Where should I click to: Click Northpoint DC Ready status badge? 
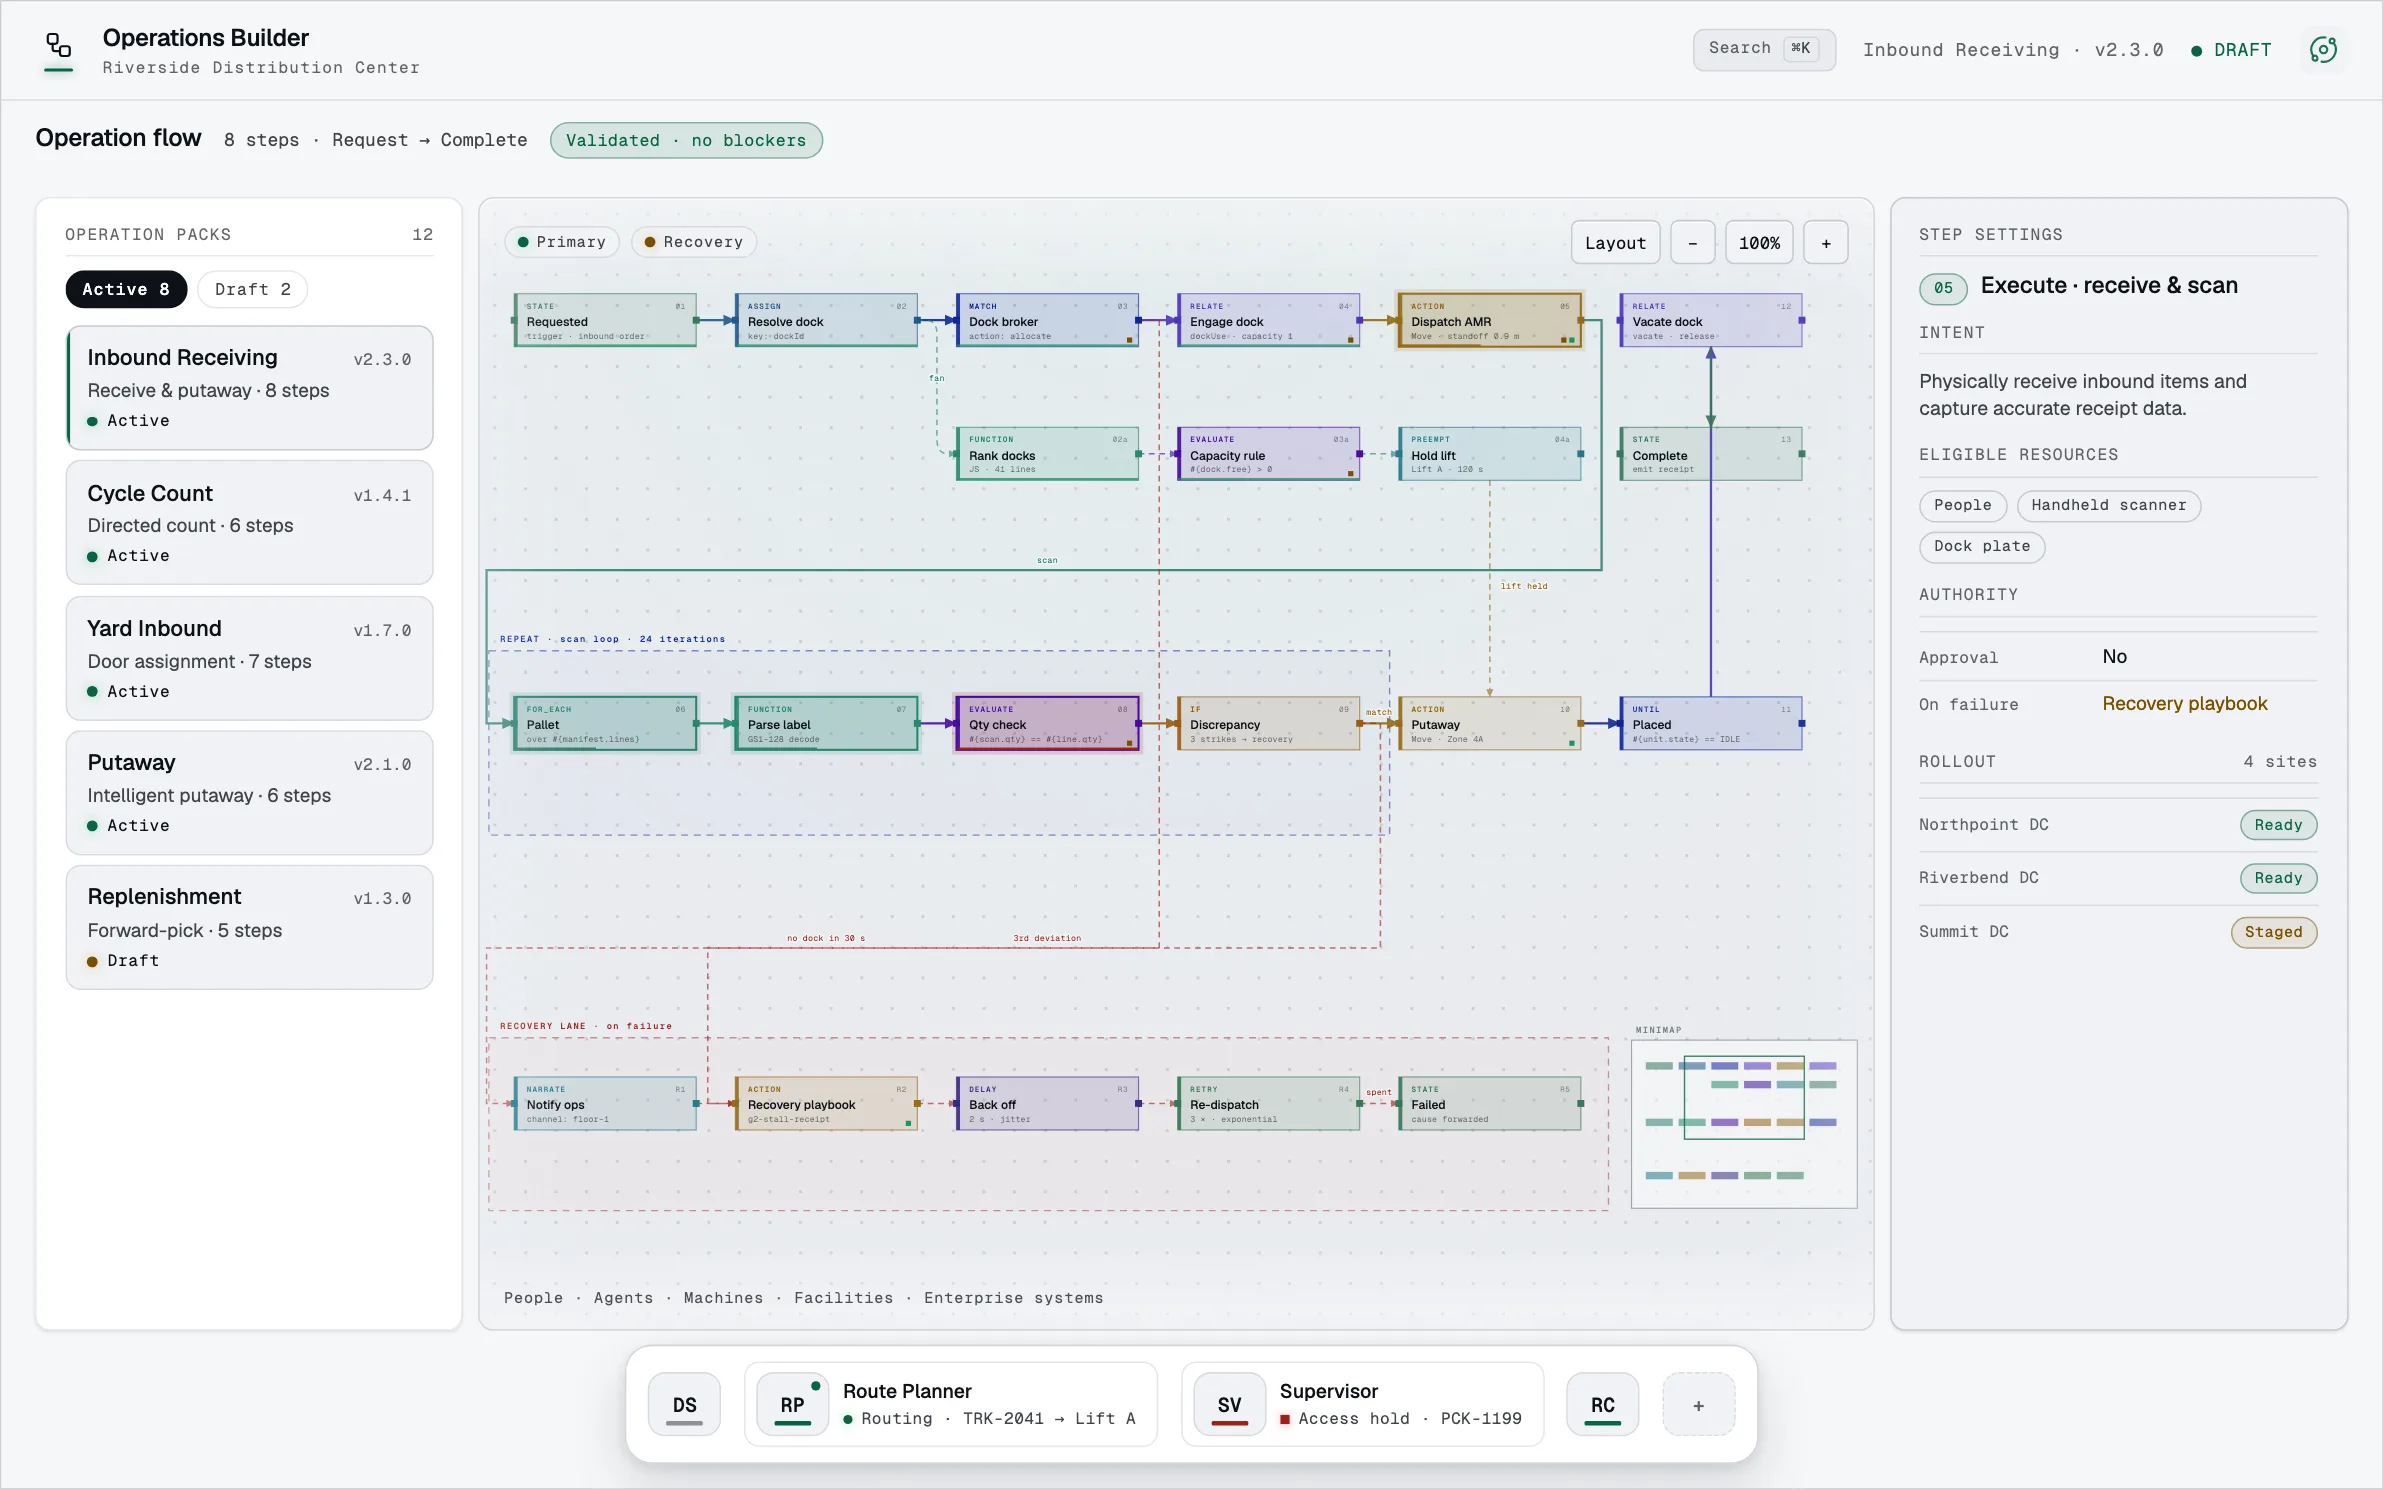click(x=2278, y=825)
